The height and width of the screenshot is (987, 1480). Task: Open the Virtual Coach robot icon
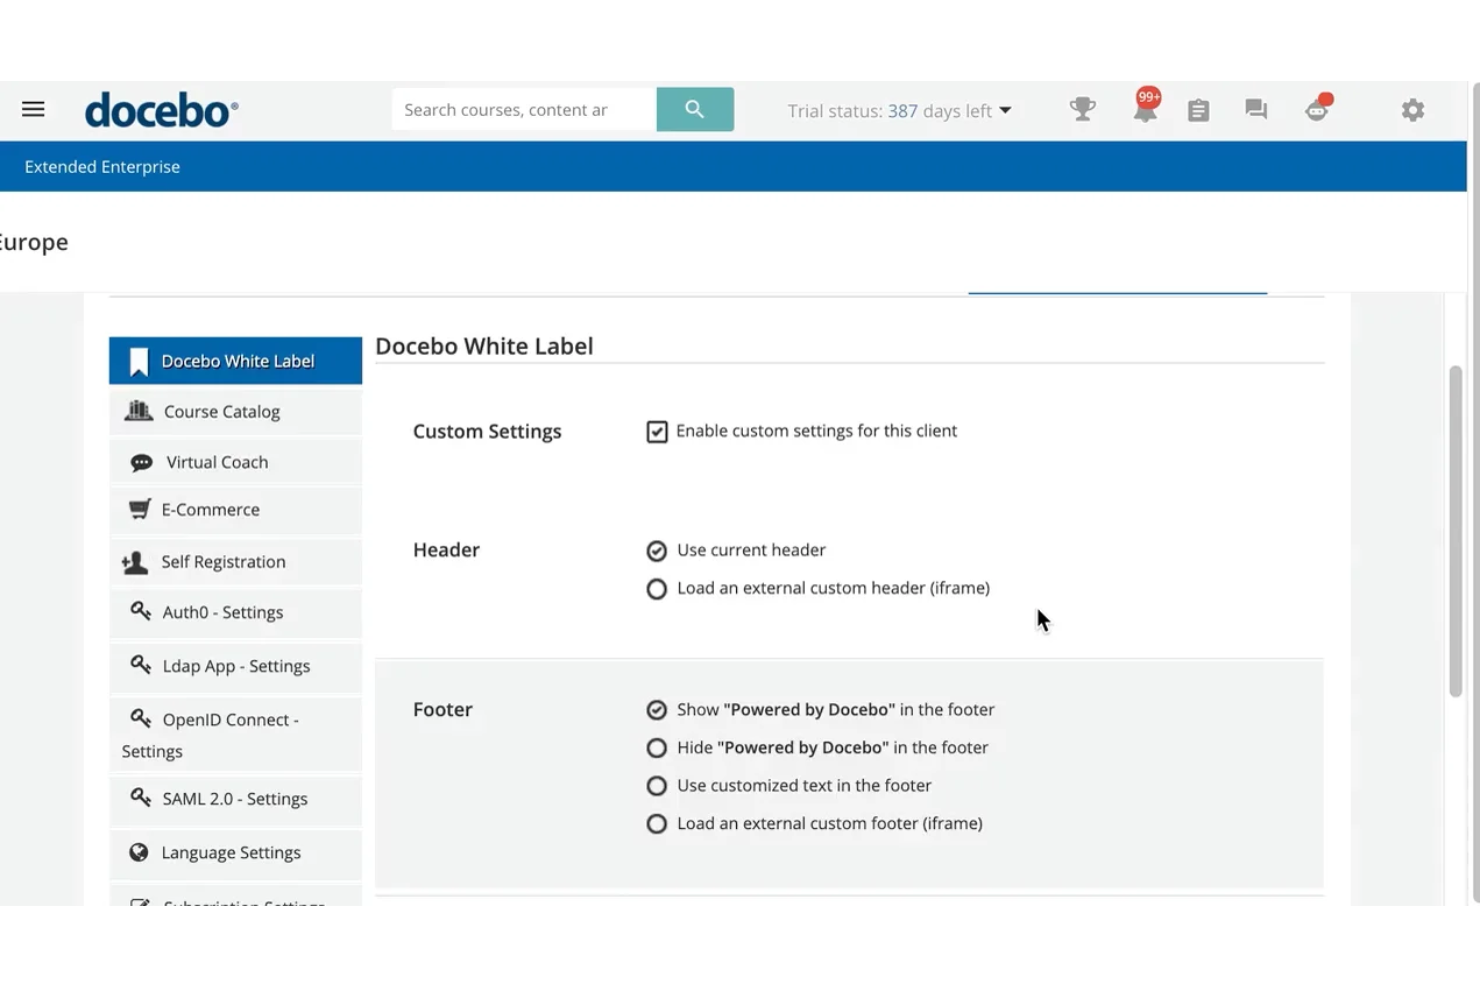(1315, 110)
